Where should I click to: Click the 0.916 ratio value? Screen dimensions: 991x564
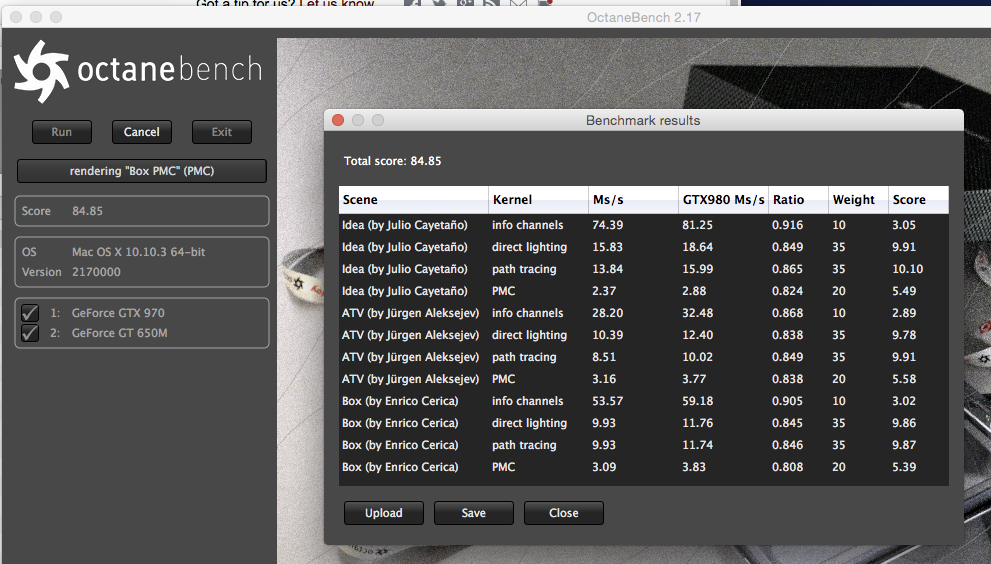(x=787, y=225)
